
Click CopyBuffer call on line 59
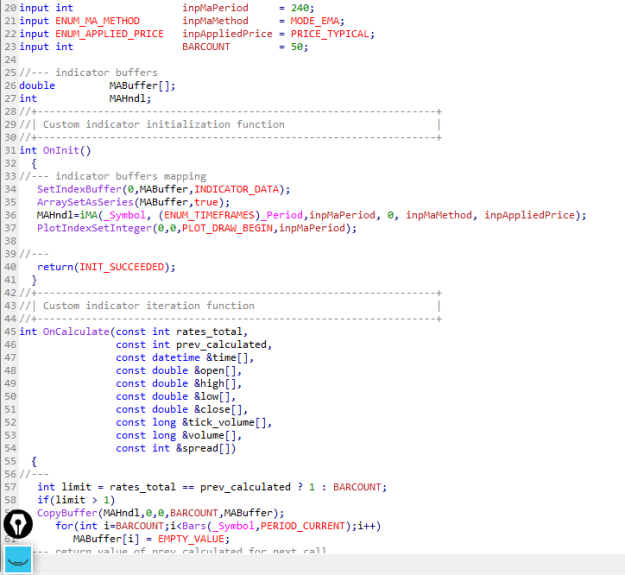(67, 513)
